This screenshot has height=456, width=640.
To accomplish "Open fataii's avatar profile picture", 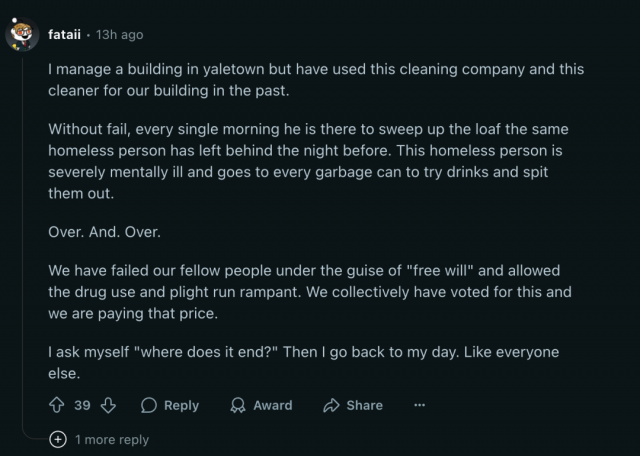I will pyautogui.click(x=22, y=35).
